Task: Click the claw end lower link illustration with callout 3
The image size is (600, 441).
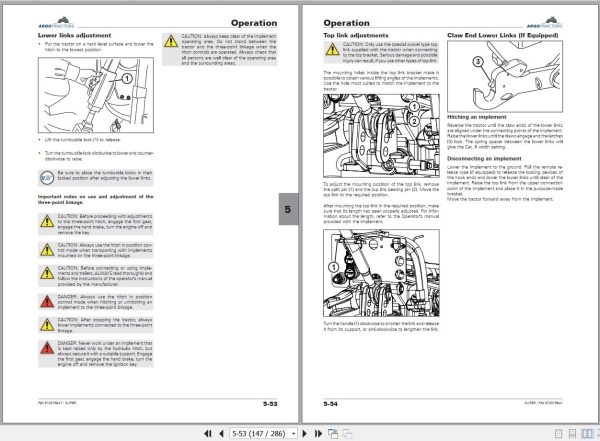Action: [x=505, y=76]
